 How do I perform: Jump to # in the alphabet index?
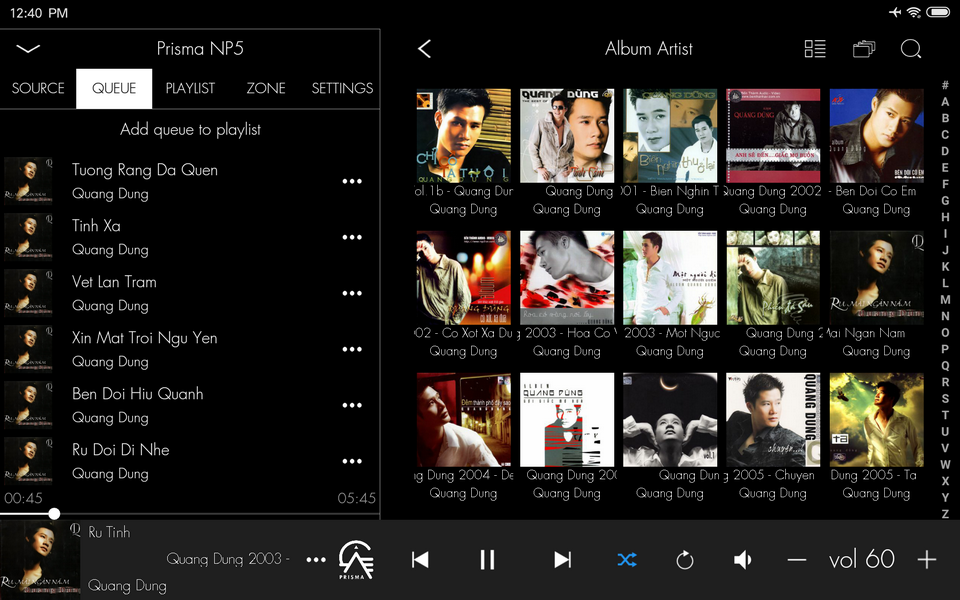(945, 85)
